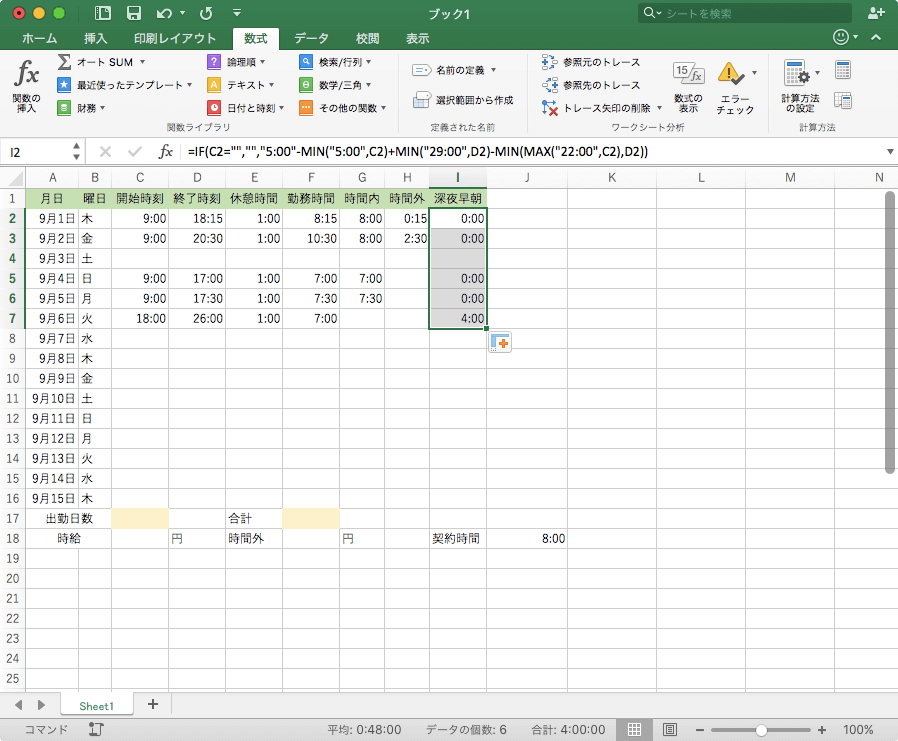Collapse the ribbon with the chevron
Screen dimensions: 898x741
876,37
